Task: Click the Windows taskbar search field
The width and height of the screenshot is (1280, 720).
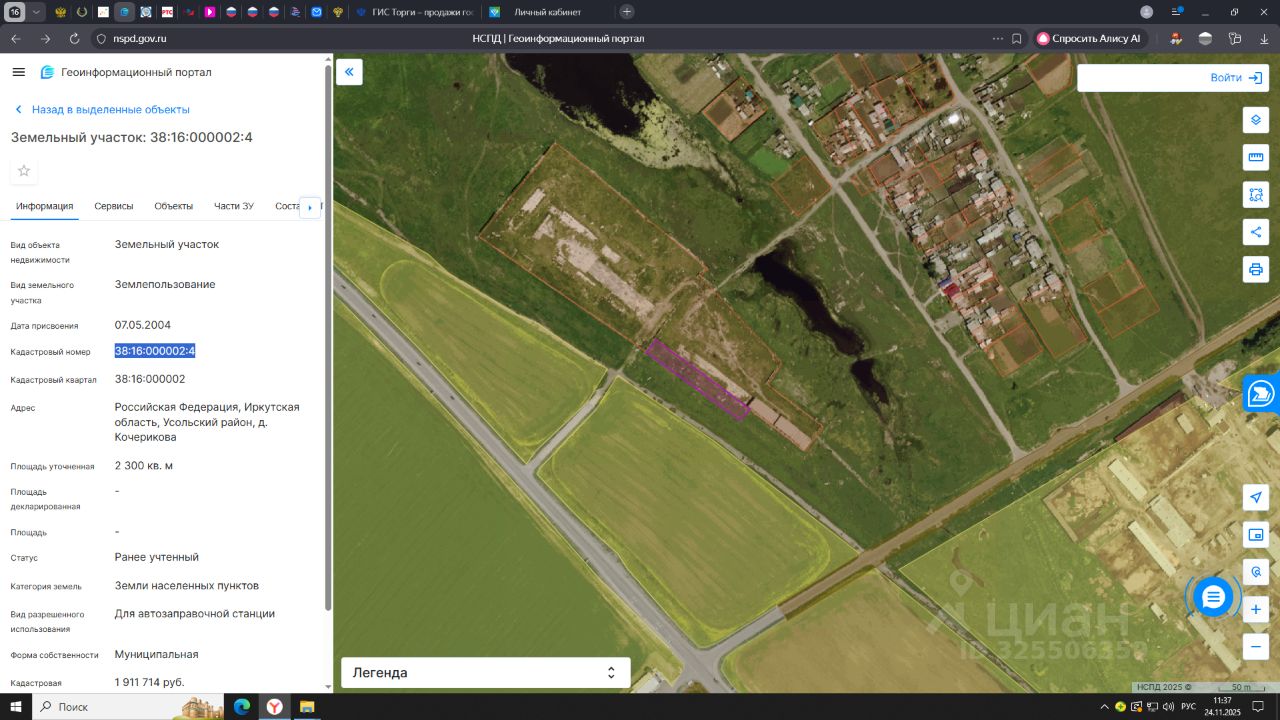Action: point(100,707)
